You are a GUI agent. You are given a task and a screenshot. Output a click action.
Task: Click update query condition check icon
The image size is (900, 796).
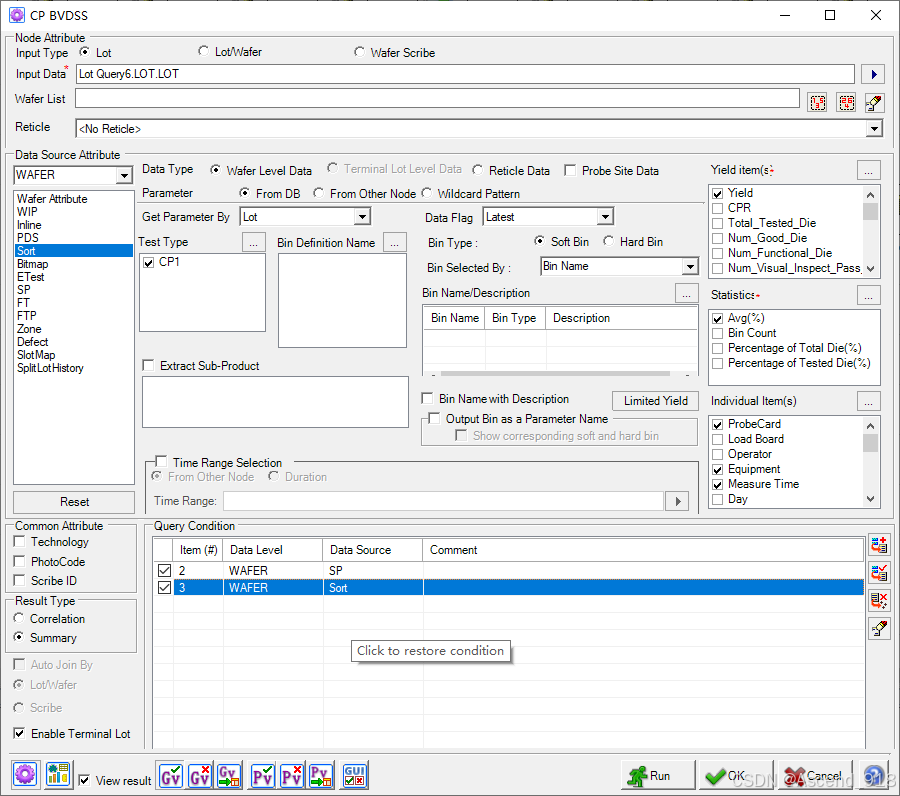(x=879, y=572)
